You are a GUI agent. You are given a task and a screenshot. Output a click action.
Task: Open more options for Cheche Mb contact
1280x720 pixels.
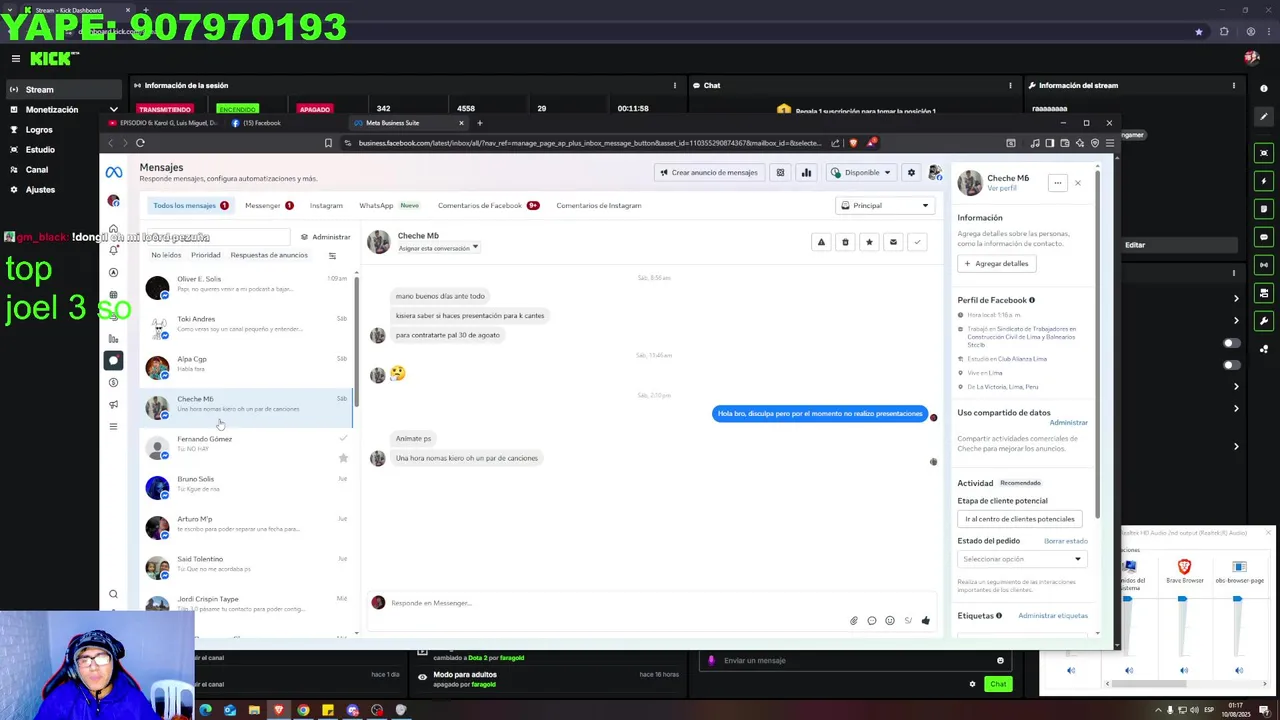[x=1057, y=183]
